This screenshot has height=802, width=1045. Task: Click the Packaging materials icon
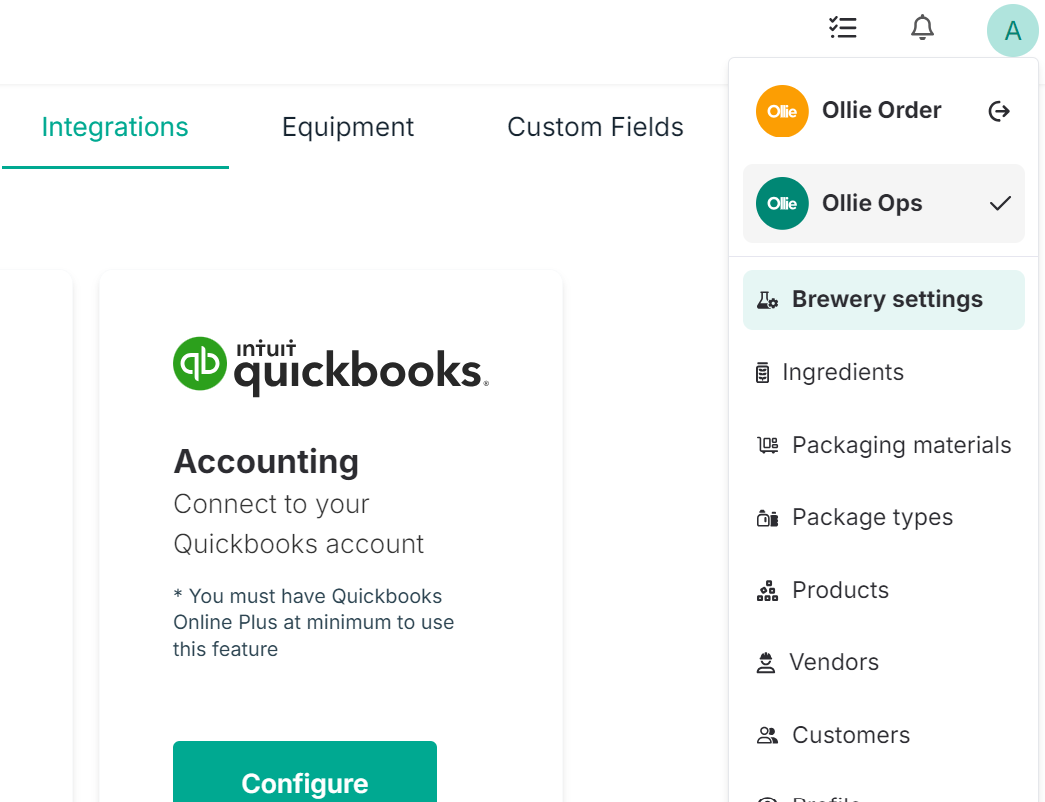[x=767, y=445]
